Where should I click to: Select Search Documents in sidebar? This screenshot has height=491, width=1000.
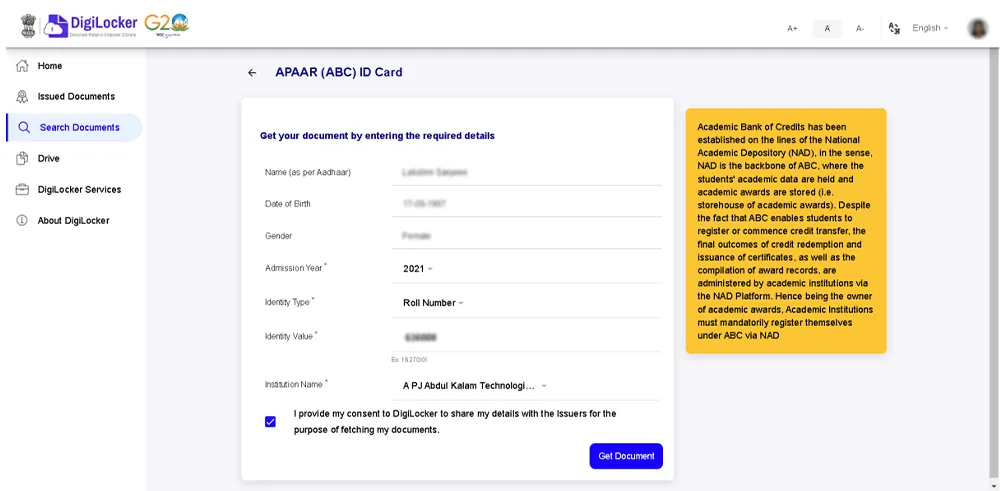[x=75, y=128]
